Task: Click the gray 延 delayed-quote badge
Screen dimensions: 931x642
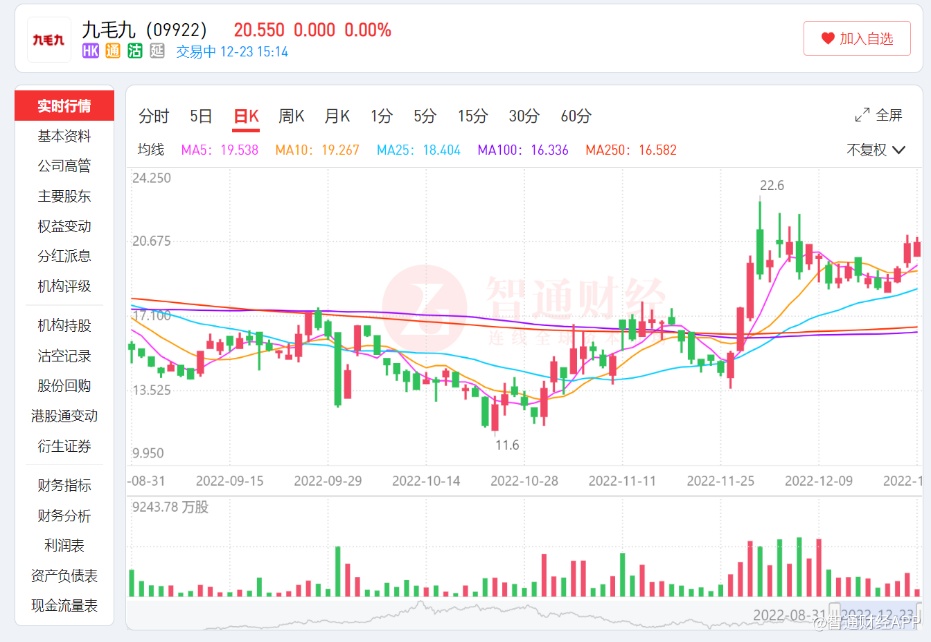Action: 157,51
